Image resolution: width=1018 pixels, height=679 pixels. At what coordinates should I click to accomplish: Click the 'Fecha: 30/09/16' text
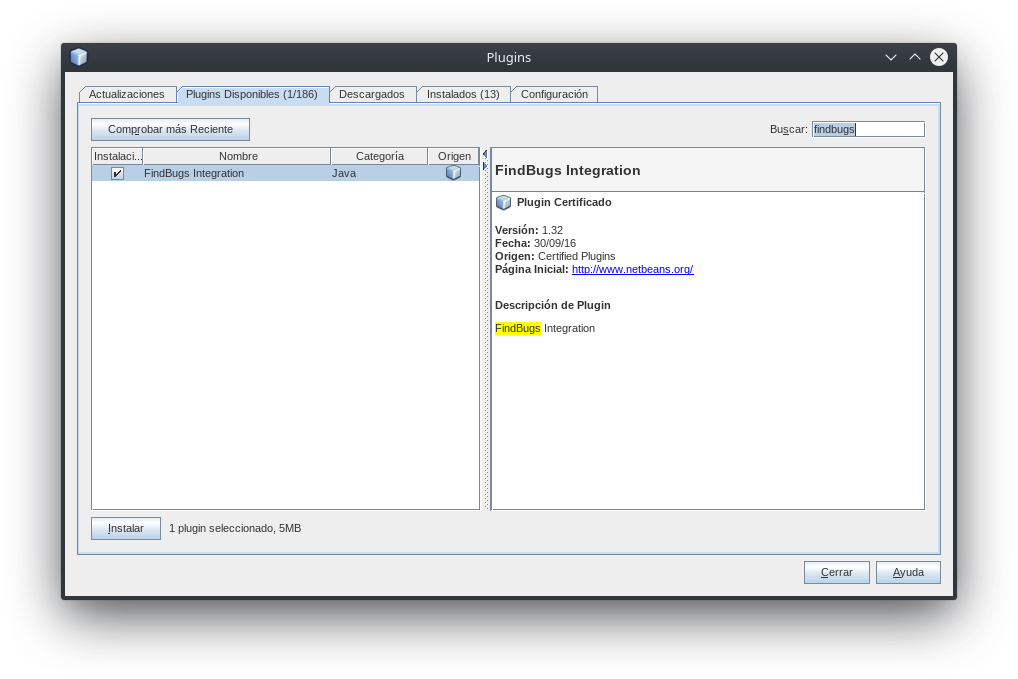[x=535, y=243]
